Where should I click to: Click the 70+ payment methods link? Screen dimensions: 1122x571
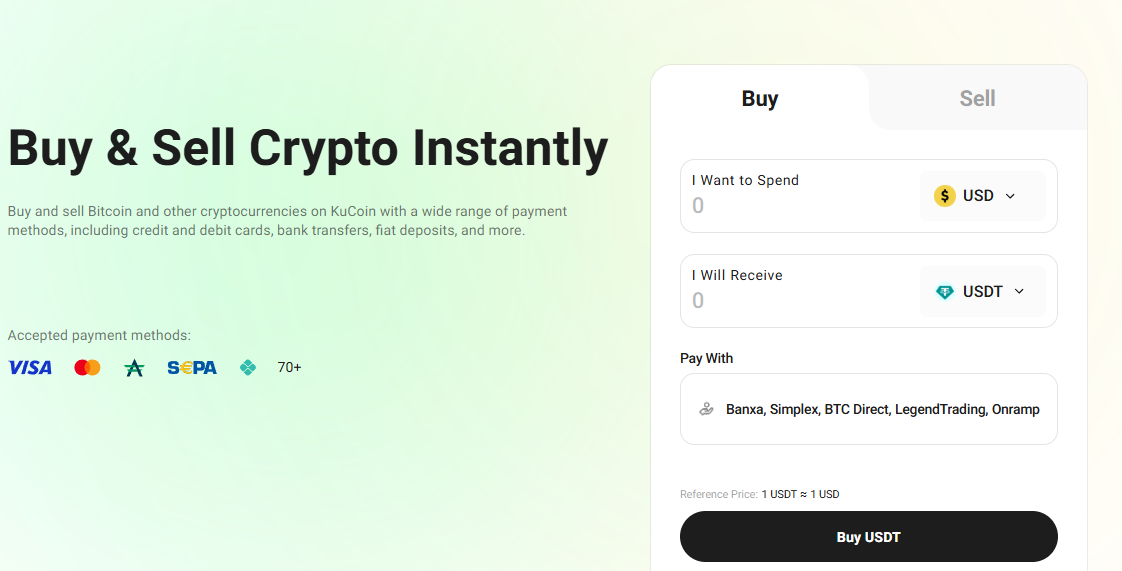289,368
